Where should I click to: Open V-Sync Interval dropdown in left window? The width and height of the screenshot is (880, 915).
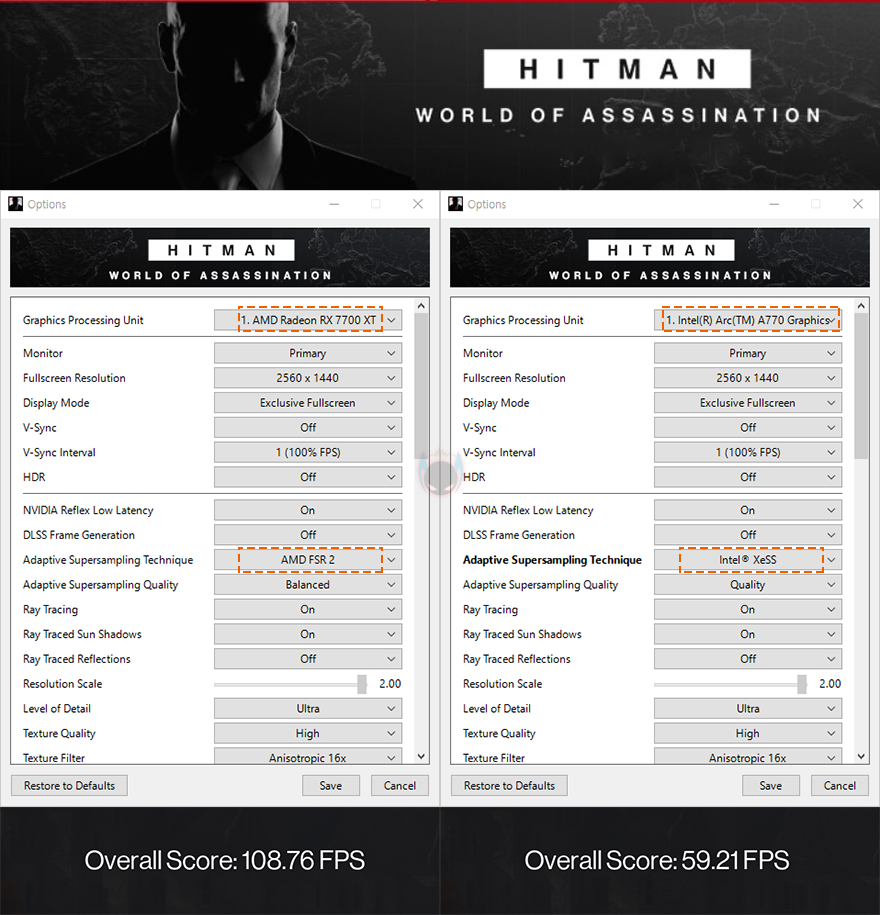click(x=308, y=452)
